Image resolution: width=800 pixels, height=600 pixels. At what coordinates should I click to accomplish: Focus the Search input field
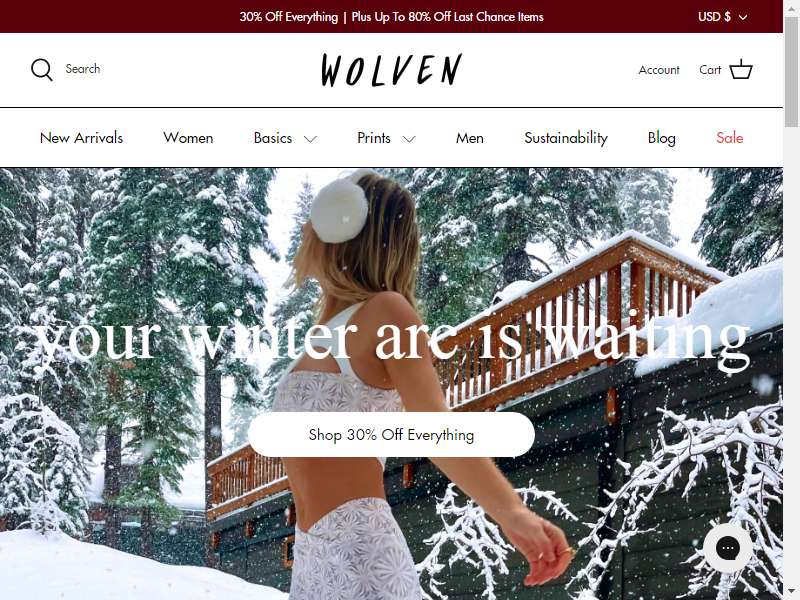coord(83,69)
